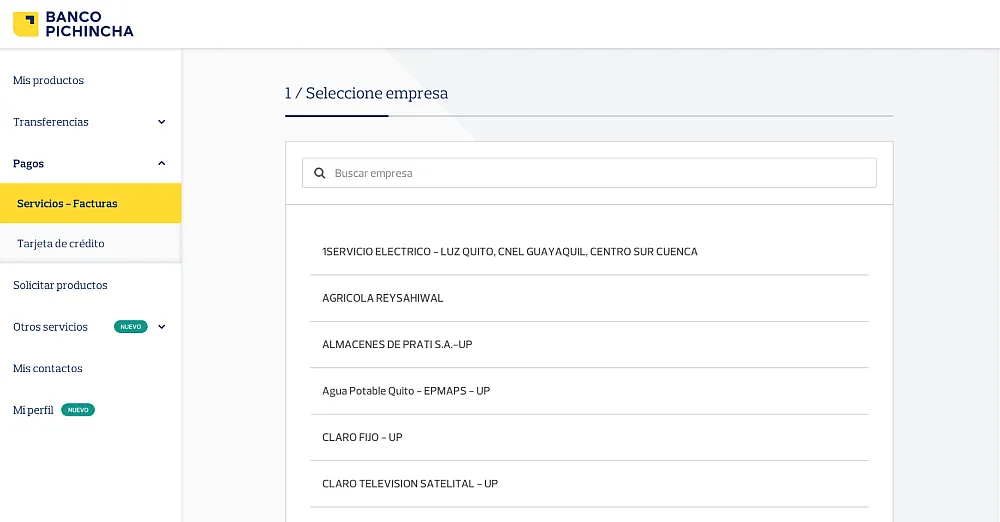
Task: Click the Buscar empresa search field
Action: tap(589, 173)
